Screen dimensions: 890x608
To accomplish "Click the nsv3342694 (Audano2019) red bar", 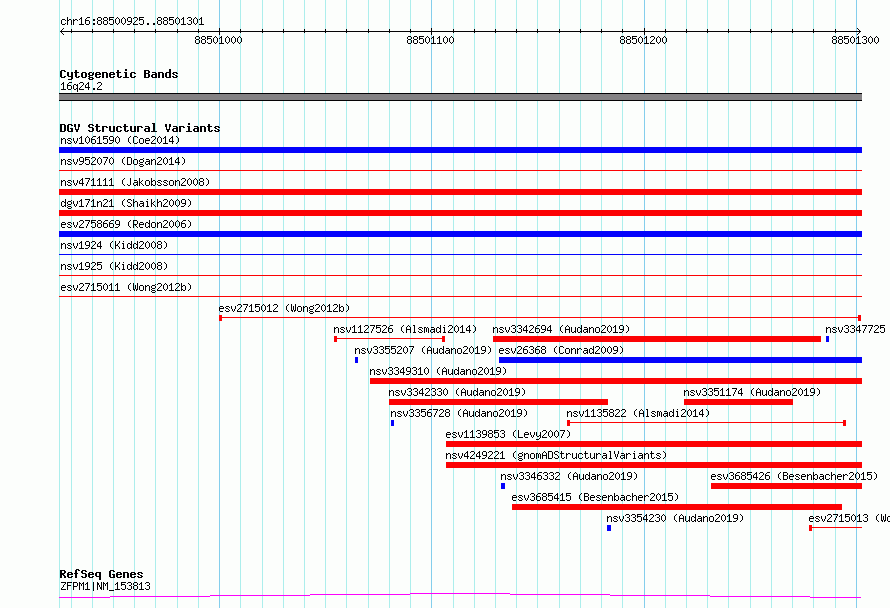I will coord(657,339).
